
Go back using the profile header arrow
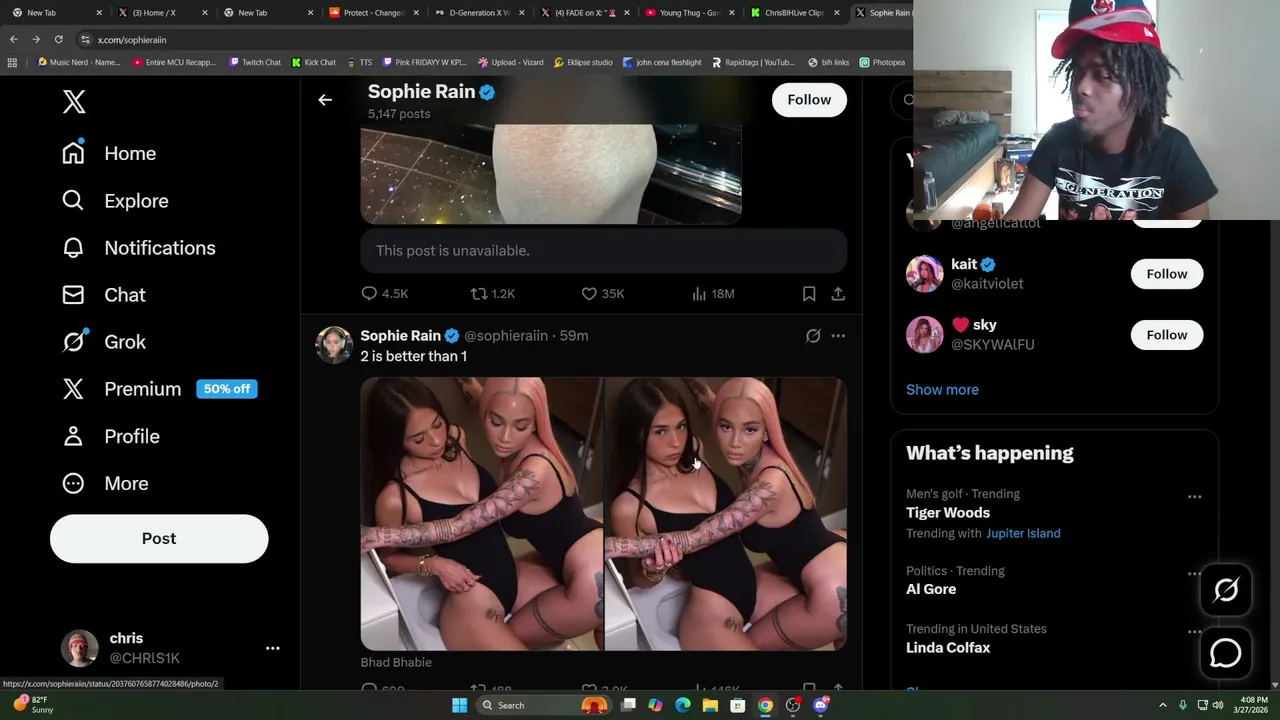coord(325,100)
